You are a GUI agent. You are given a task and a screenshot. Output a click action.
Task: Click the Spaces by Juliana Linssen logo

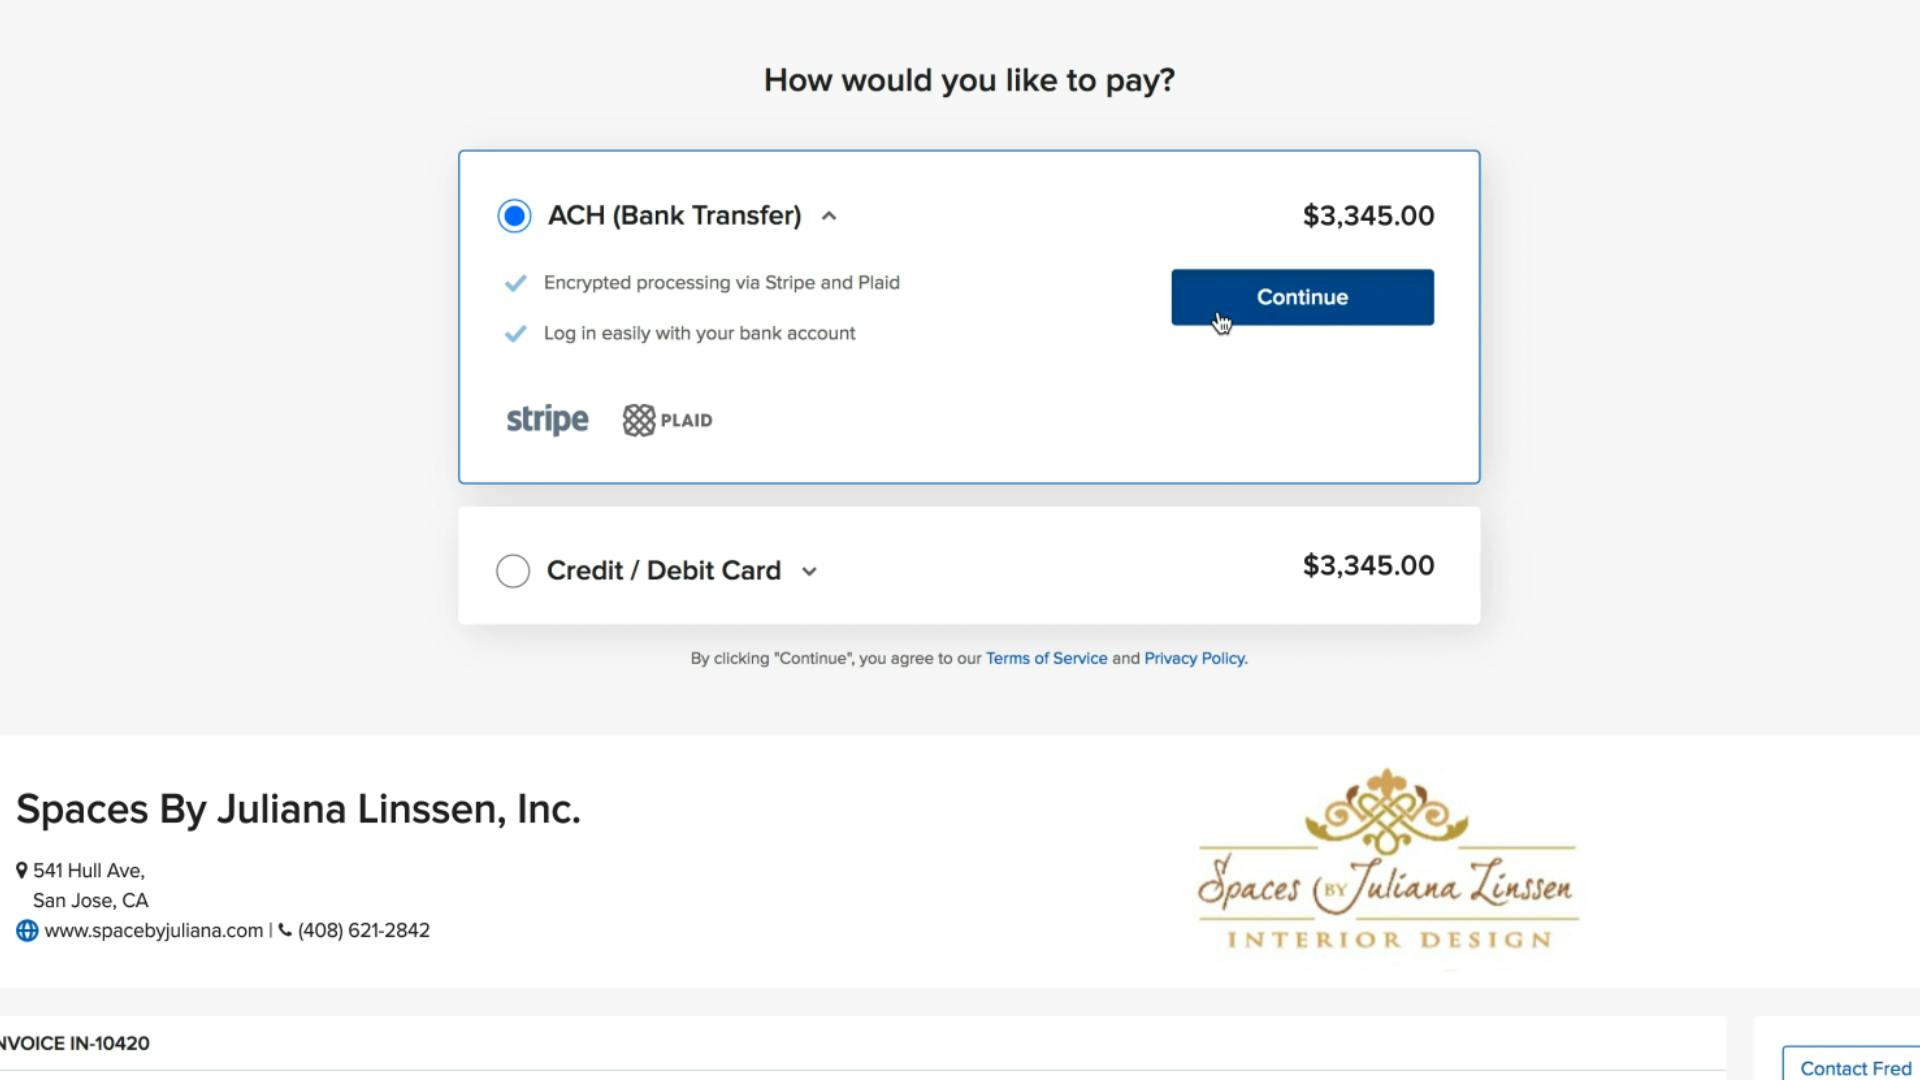(1388, 860)
